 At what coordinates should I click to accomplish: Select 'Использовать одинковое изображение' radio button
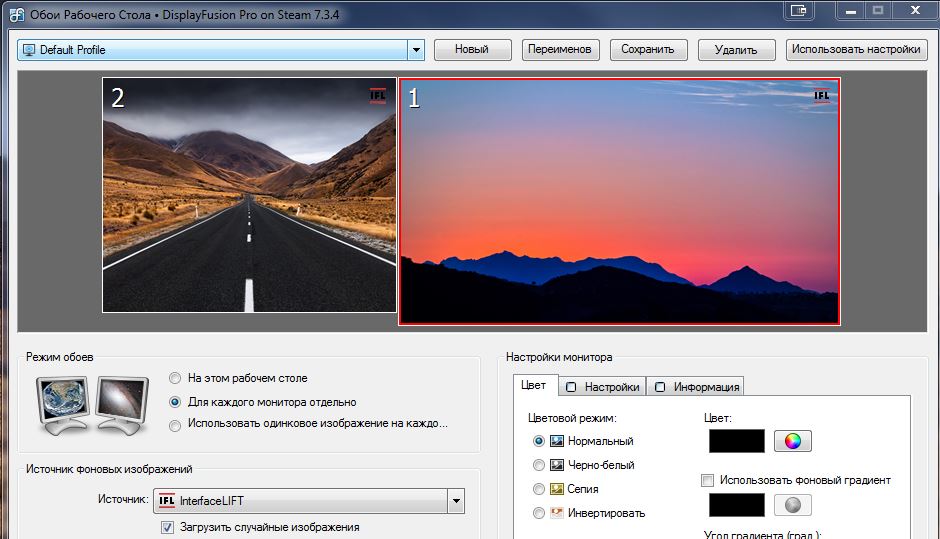pyautogui.click(x=175, y=426)
